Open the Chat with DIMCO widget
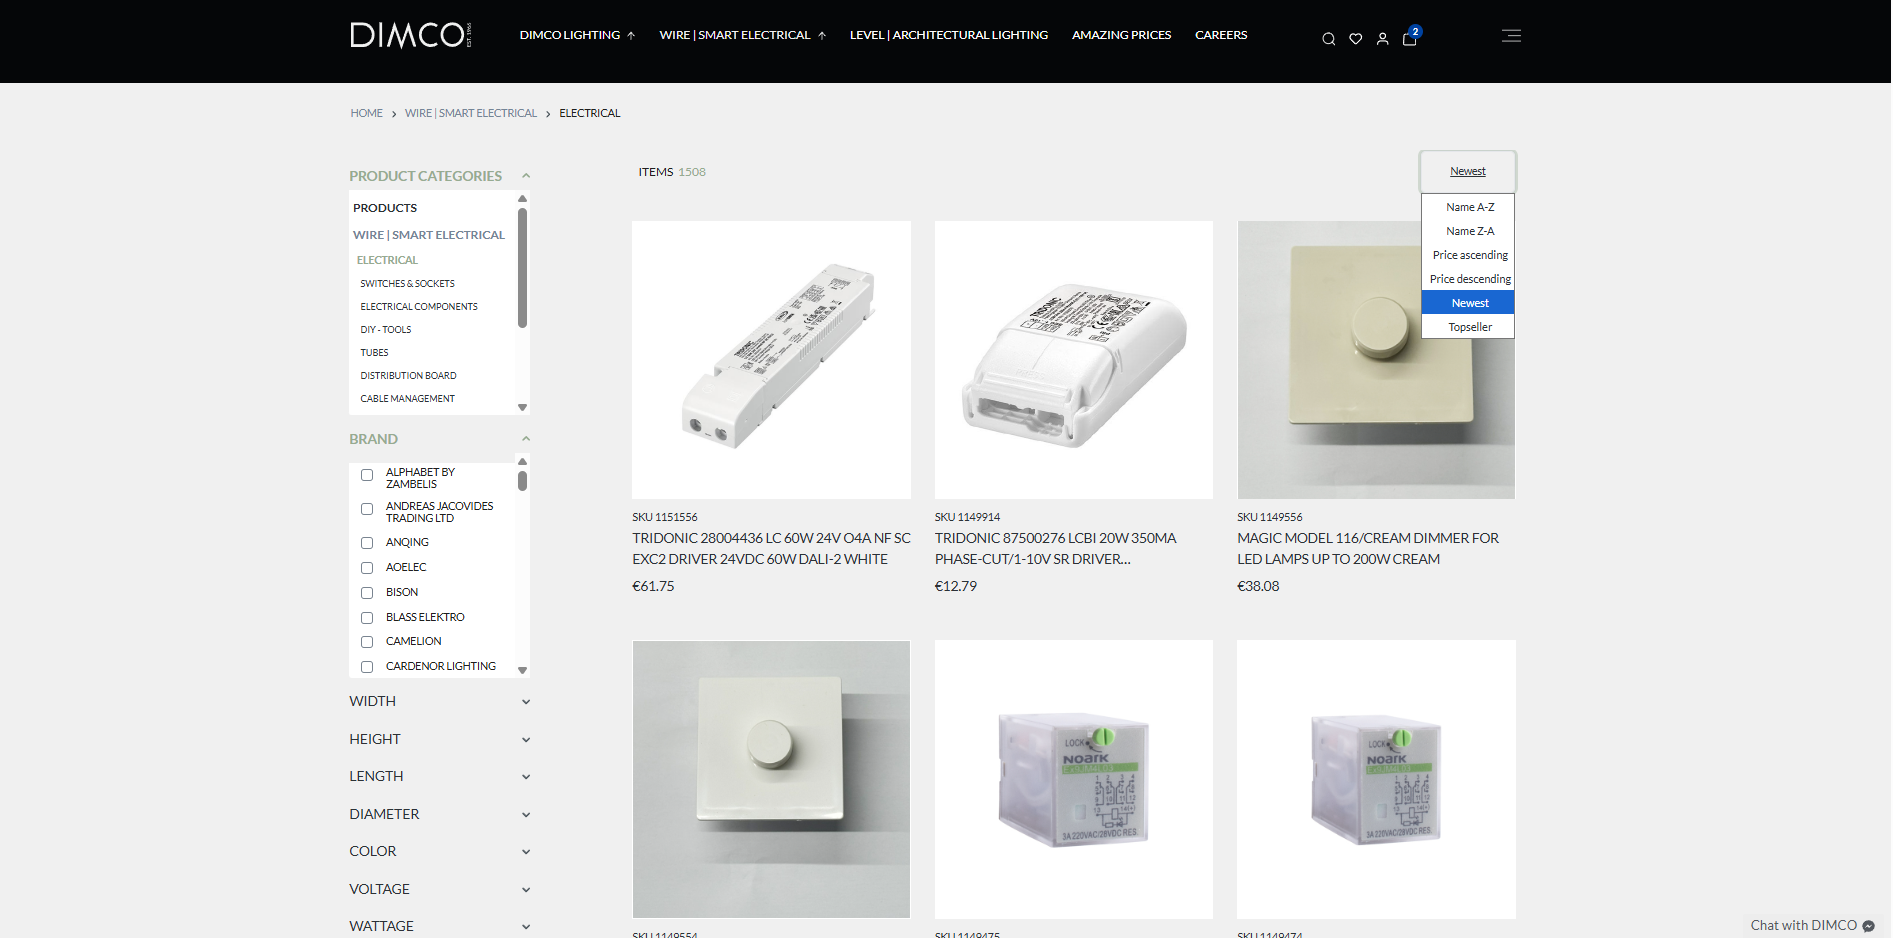 click(1811, 925)
